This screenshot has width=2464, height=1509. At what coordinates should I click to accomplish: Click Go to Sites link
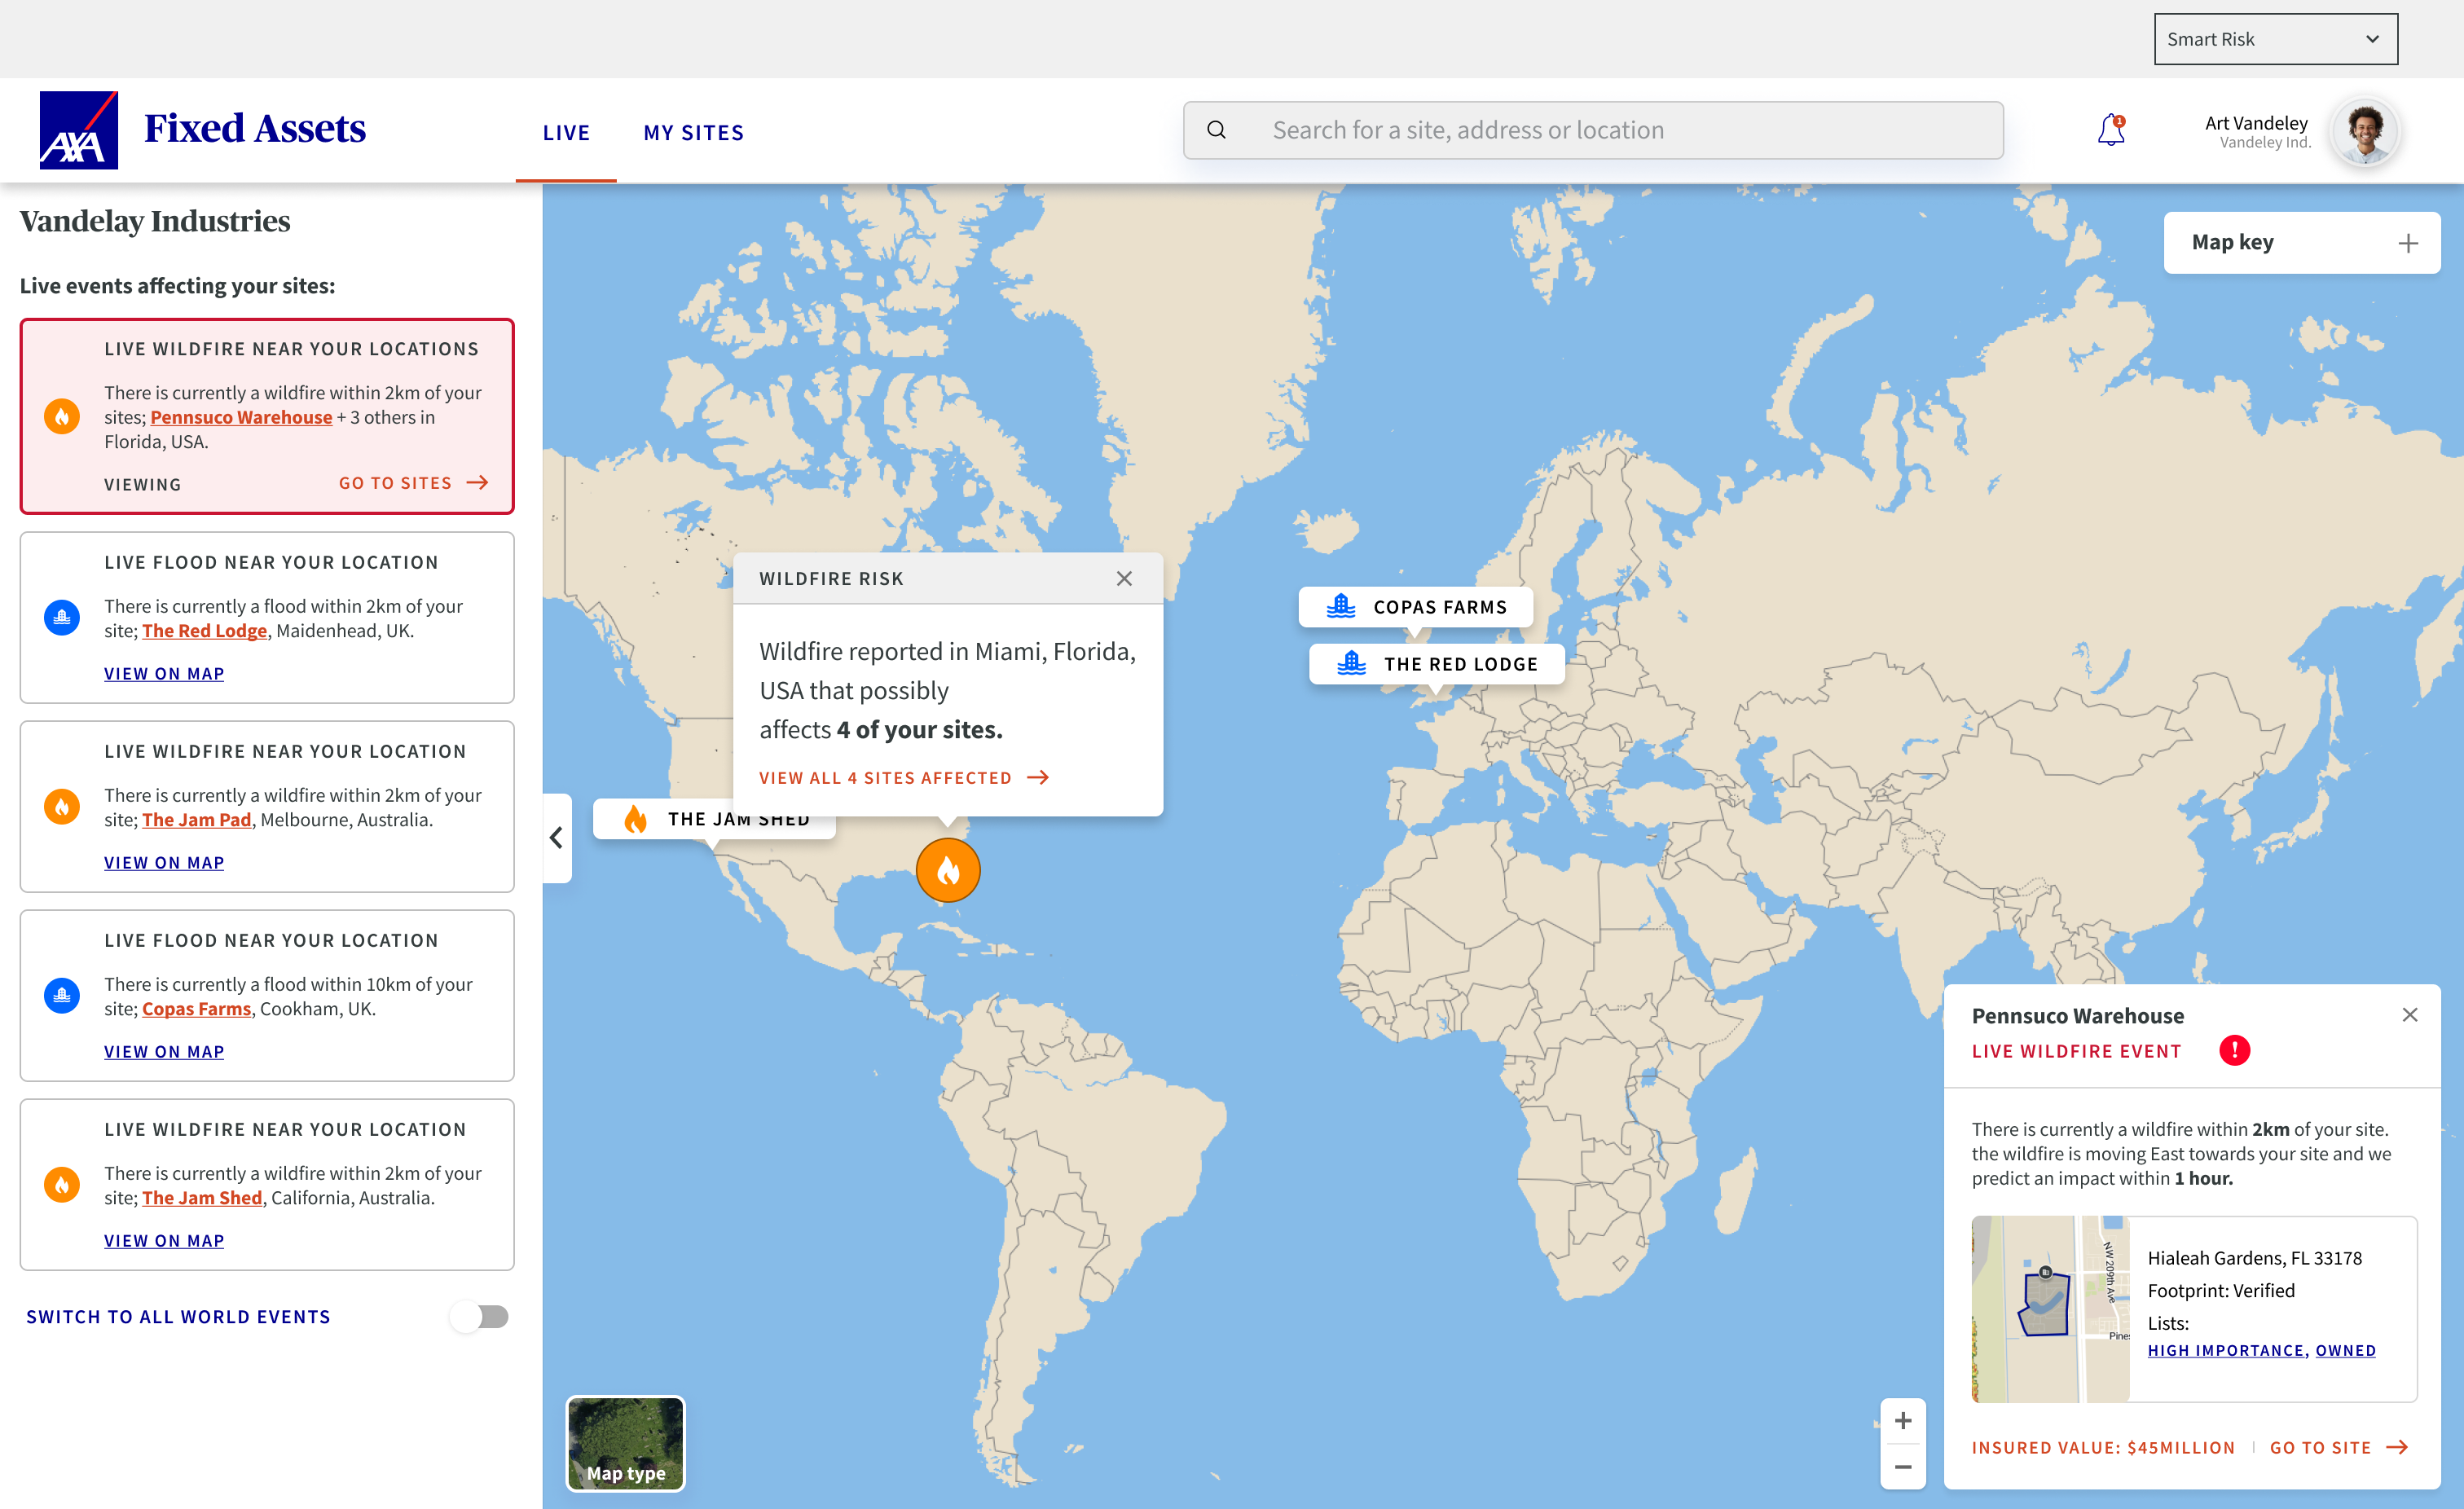coord(413,483)
